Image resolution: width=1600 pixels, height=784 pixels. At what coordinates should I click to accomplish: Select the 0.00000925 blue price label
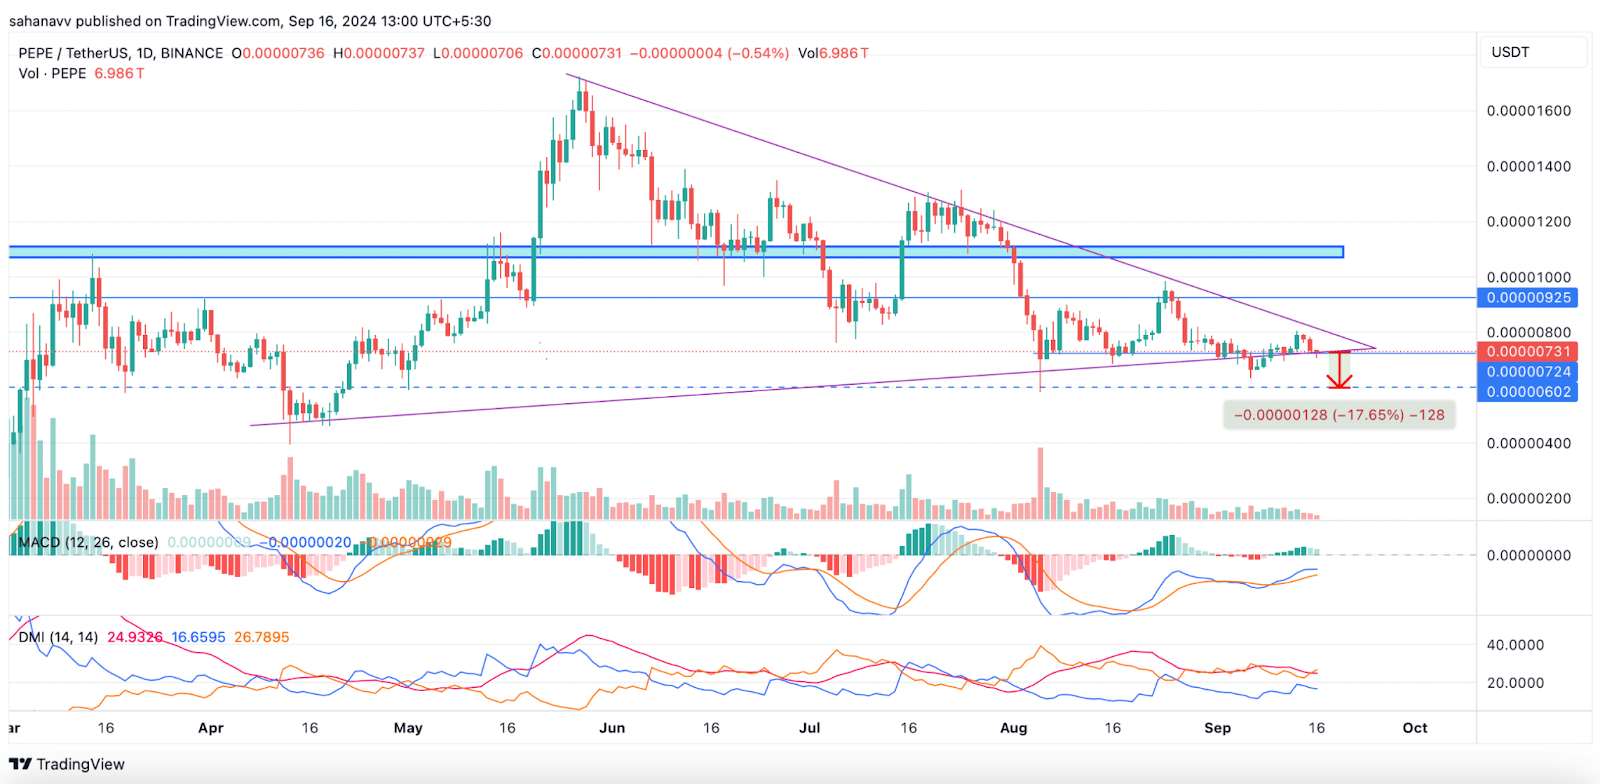point(1528,297)
